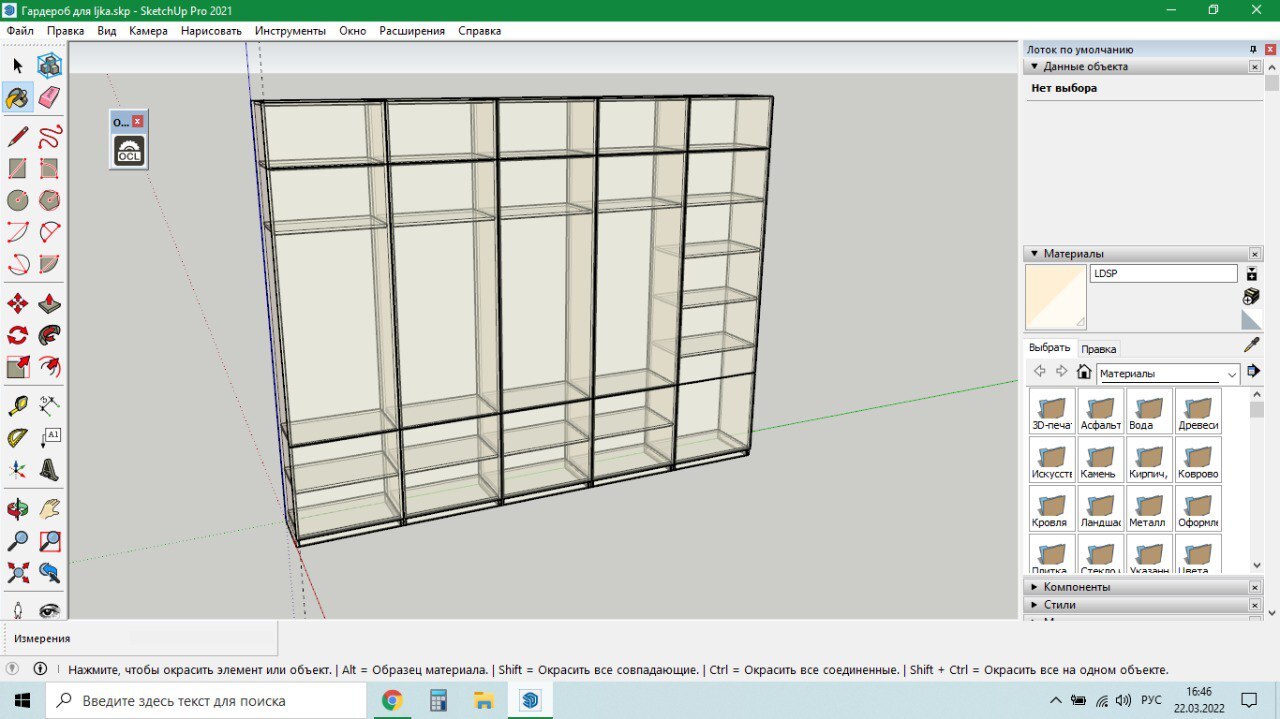Pick the Offset tool
1280x719 pixels.
click(49, 367)
